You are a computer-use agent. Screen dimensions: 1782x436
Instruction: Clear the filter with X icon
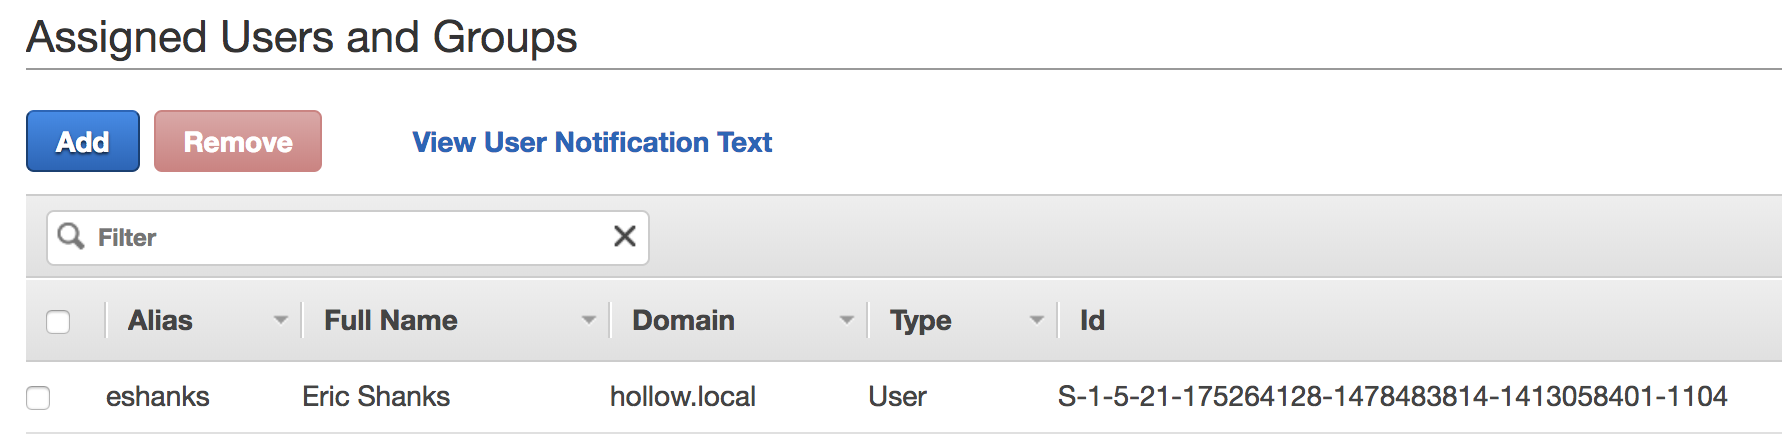click(625, 236)
